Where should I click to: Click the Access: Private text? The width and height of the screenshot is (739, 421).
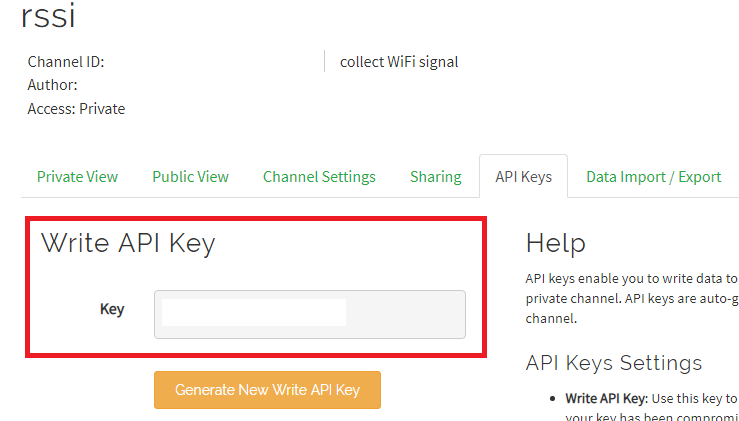click(x=76, y=109)
